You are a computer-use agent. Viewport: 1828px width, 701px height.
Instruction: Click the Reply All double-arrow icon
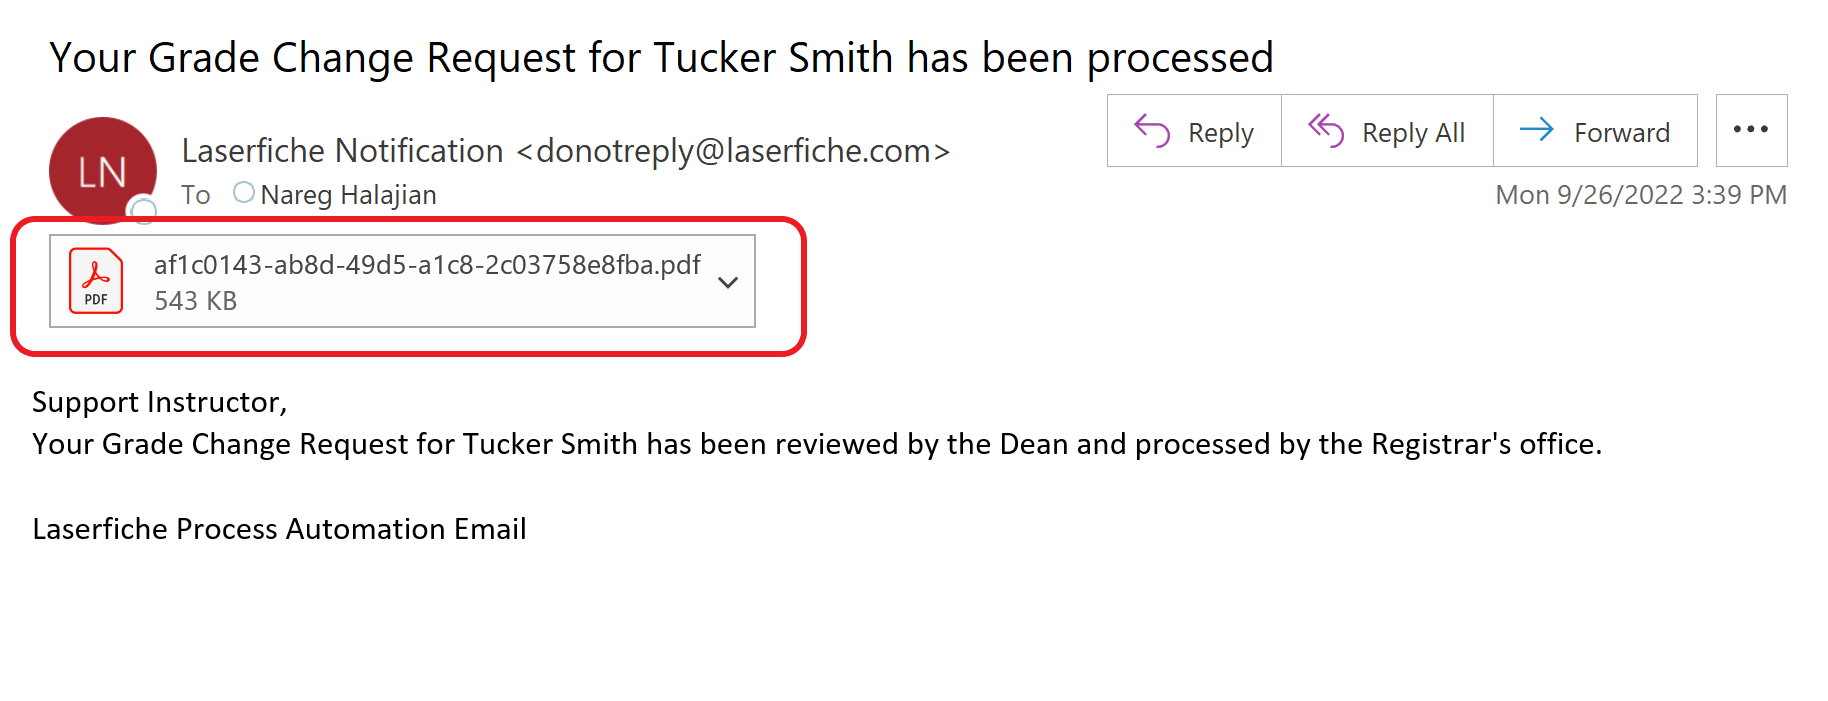coord(1326,131)
